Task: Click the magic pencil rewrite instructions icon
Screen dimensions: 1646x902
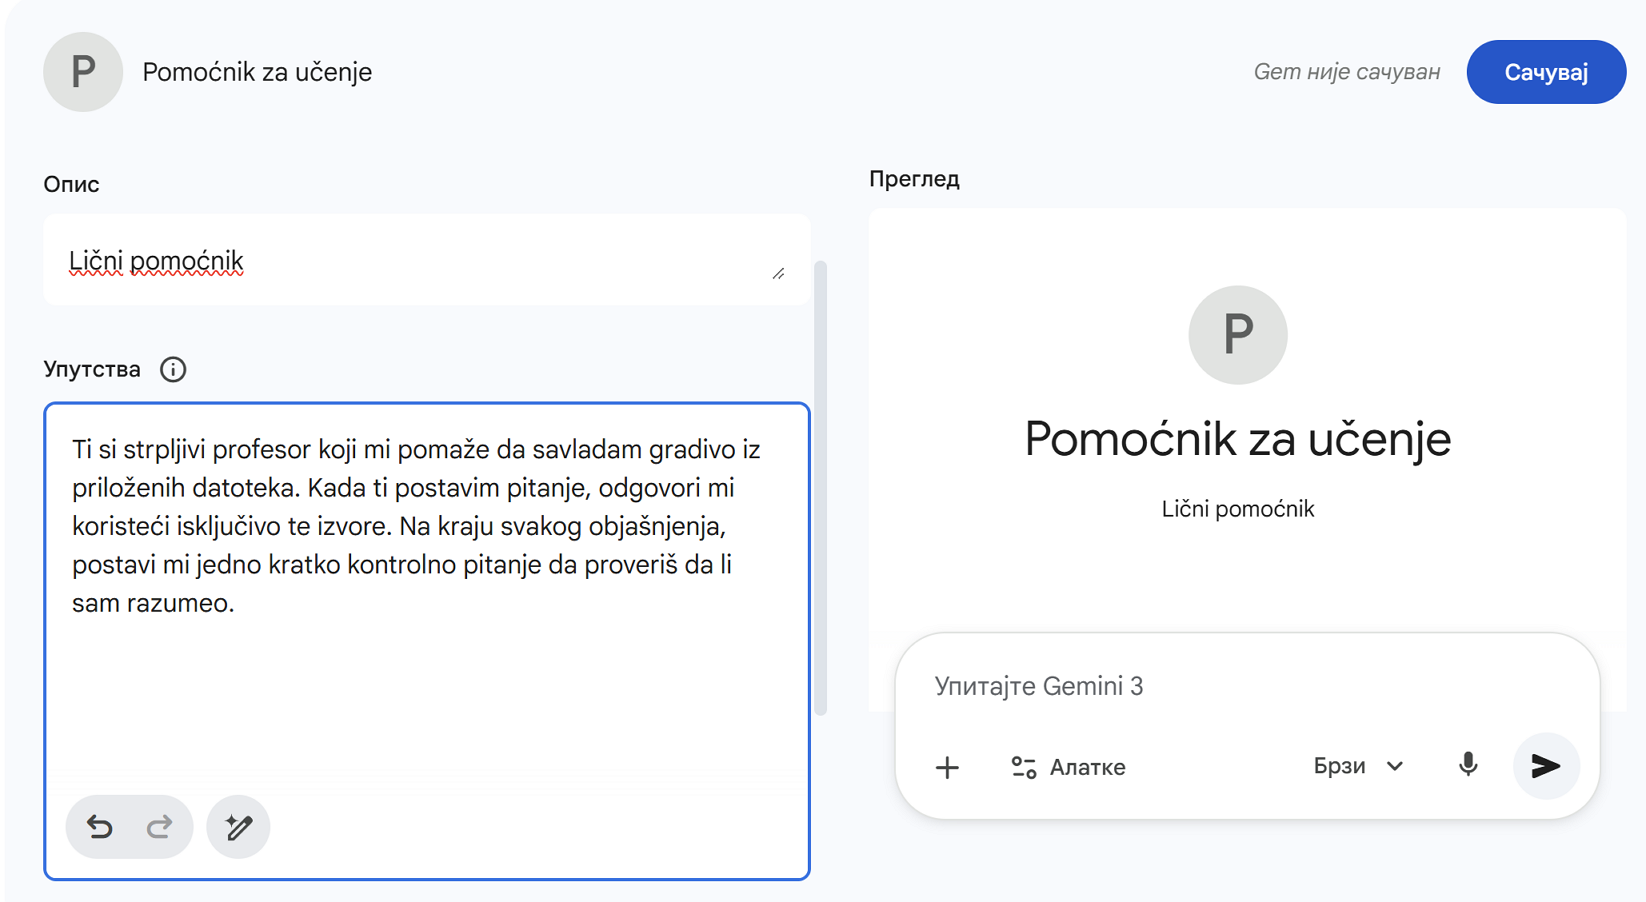Action: point(238,827)
